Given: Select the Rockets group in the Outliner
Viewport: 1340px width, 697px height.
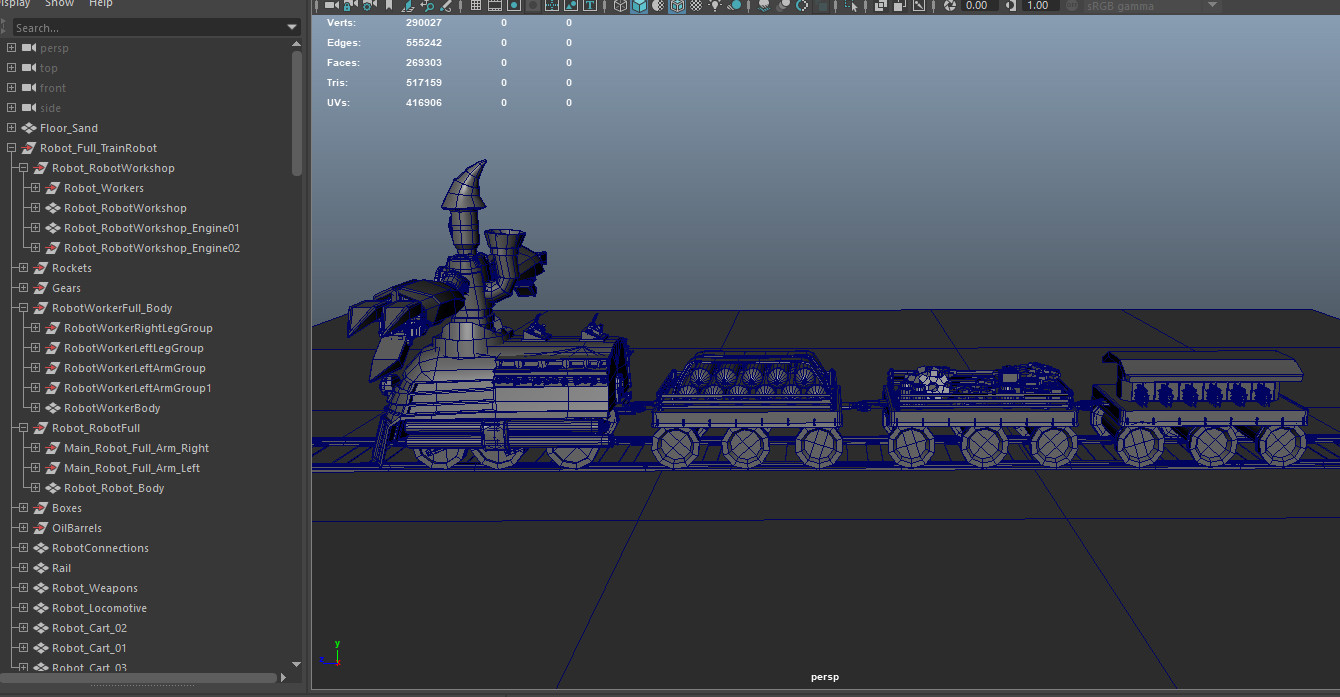Looking at the screenshot, I should click(72, 267).
